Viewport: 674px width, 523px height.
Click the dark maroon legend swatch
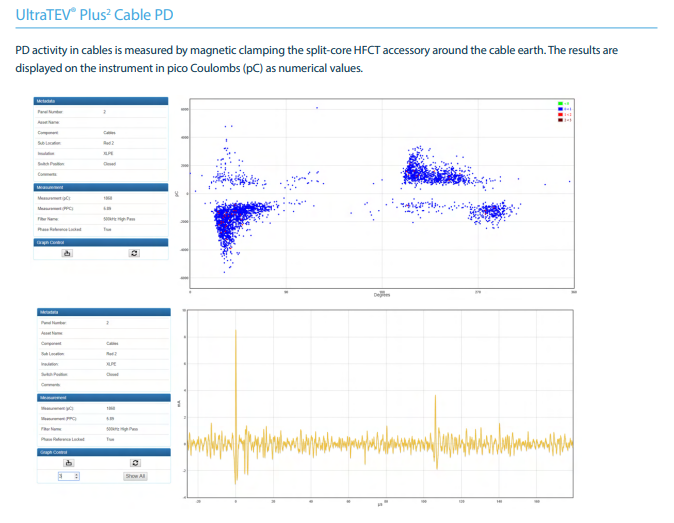pyautogui.click(x=560, y=120)
